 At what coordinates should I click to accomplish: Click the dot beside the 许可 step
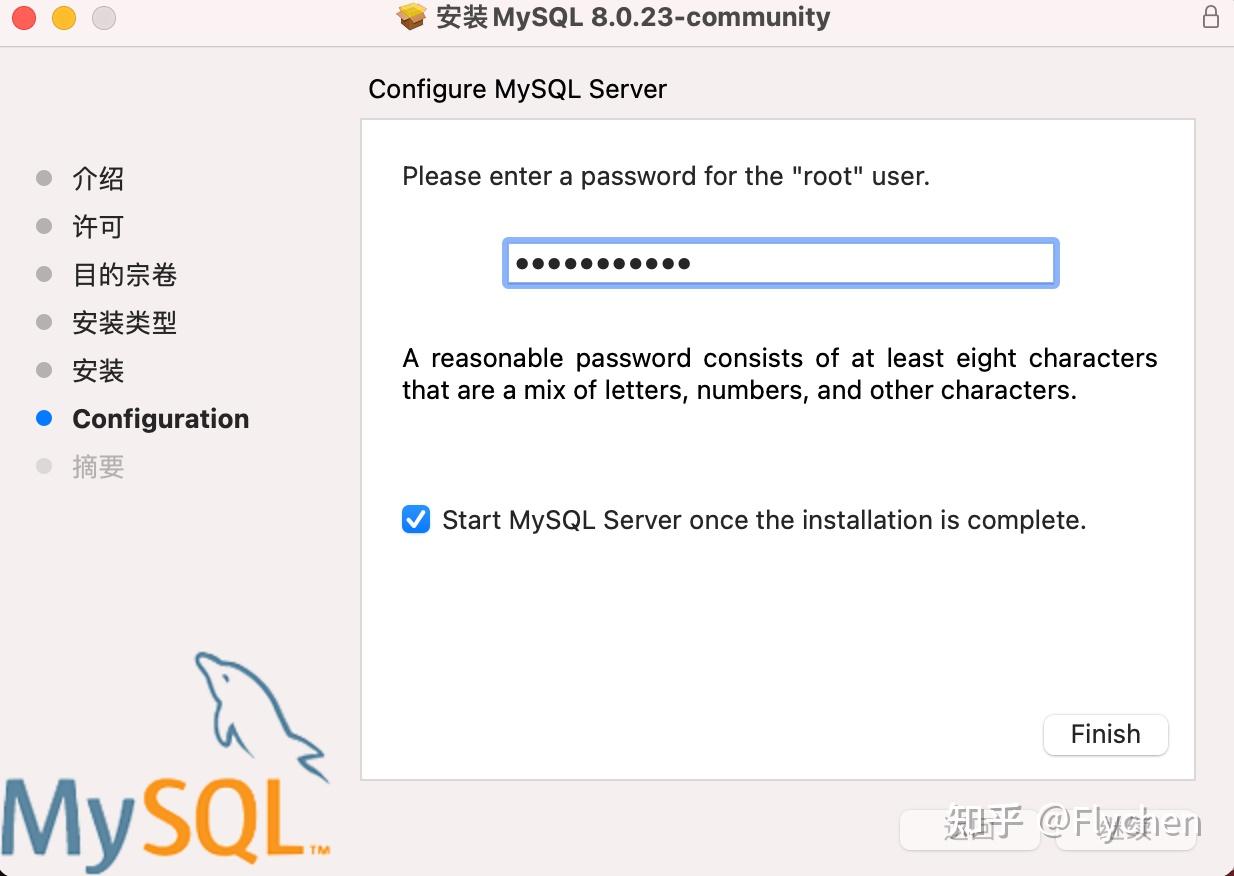pos(44,226)
